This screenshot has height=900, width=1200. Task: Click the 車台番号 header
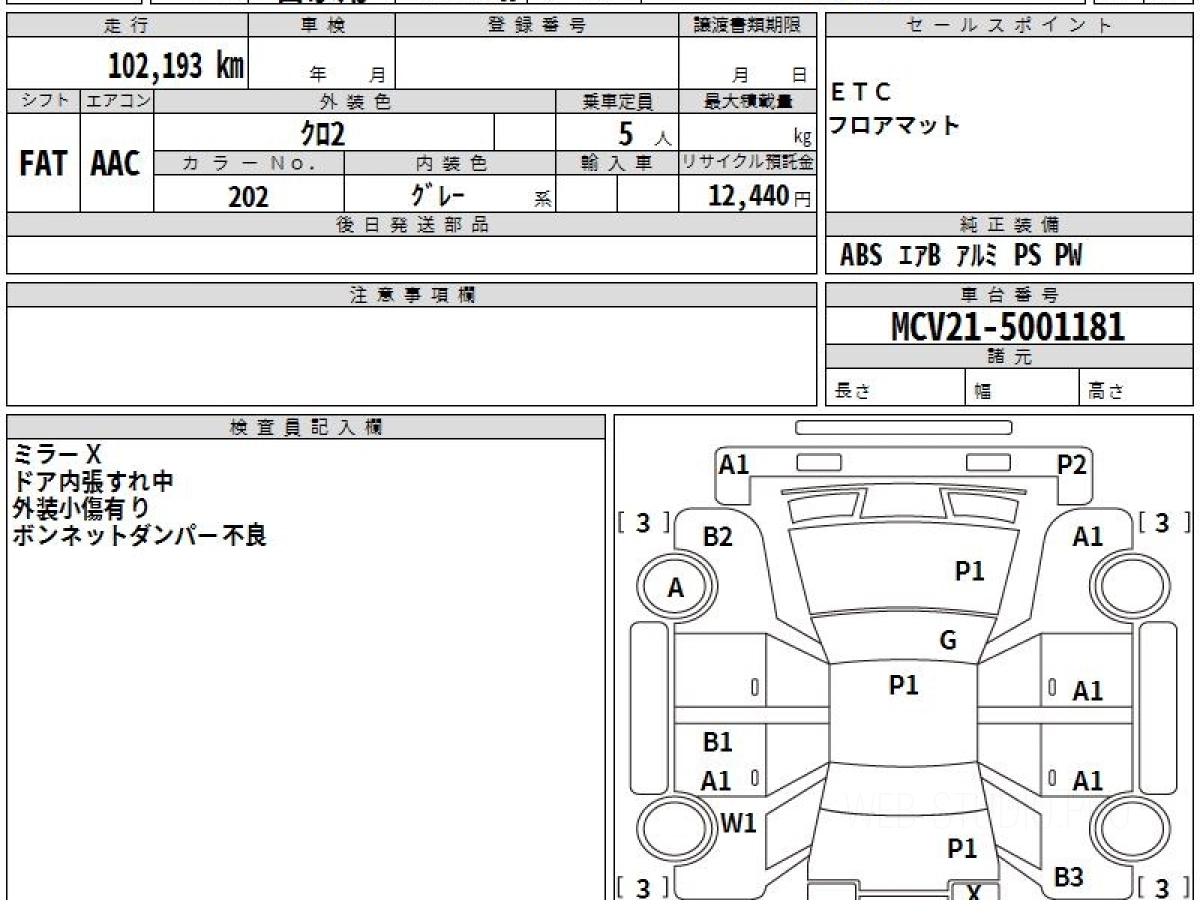point(1009,295)
